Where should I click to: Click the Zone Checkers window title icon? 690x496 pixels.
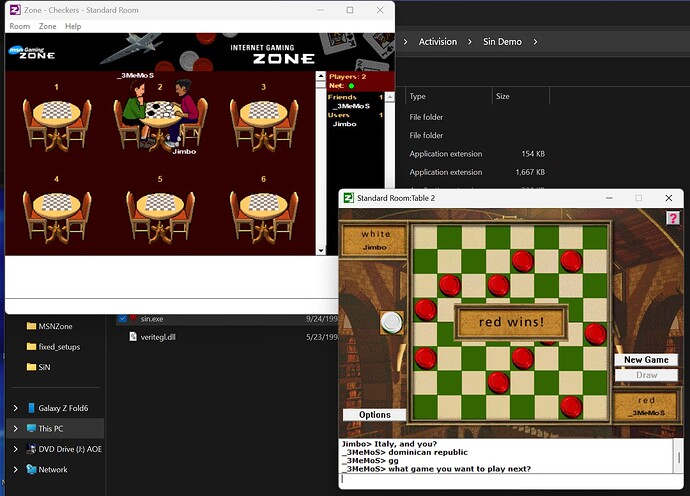pyautogui.click(x=15, y=10)
